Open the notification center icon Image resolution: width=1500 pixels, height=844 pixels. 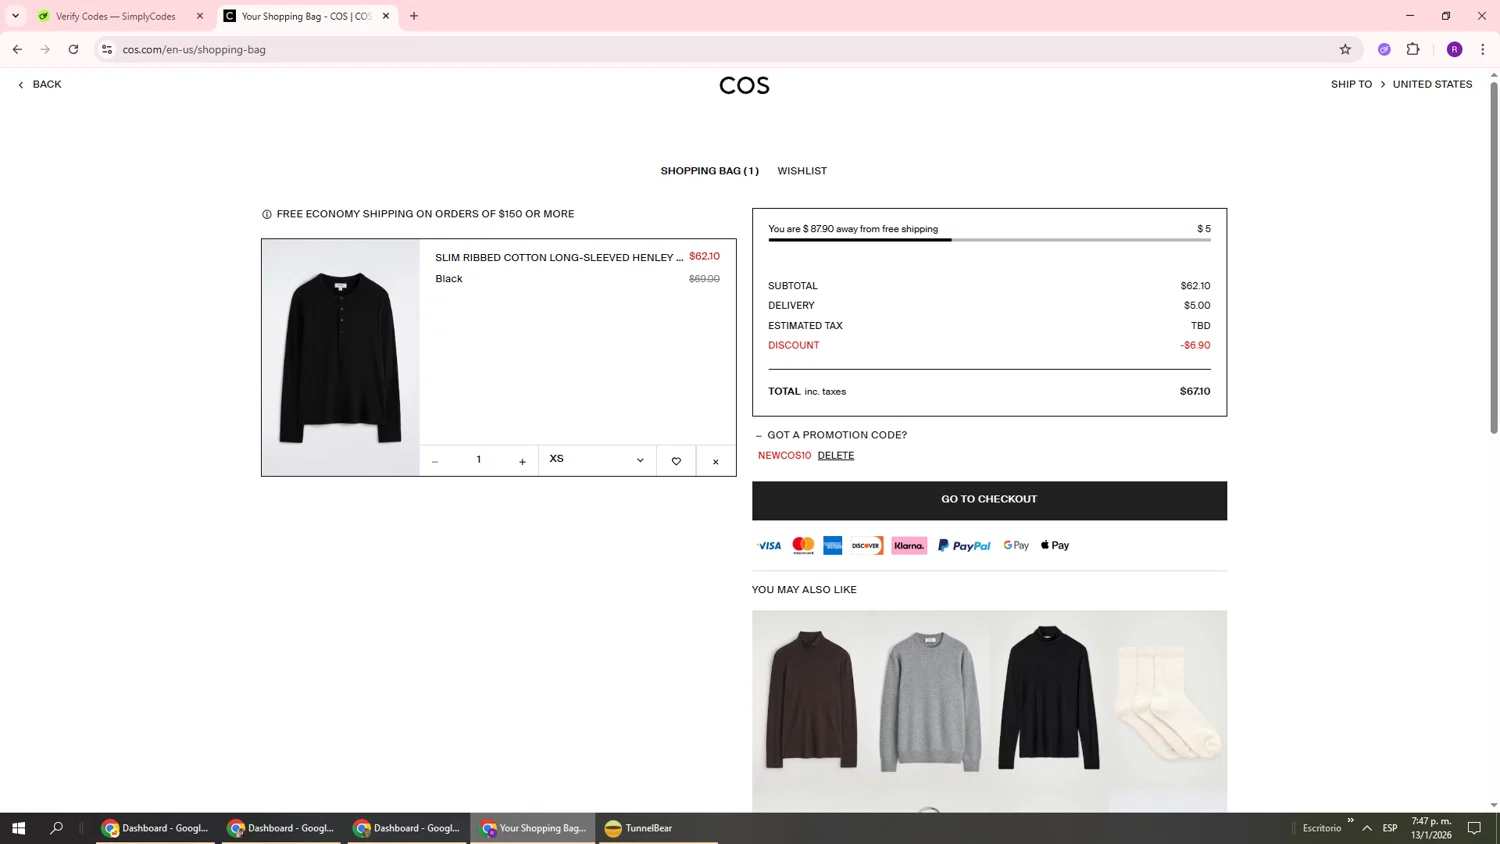pos(1474,828)
